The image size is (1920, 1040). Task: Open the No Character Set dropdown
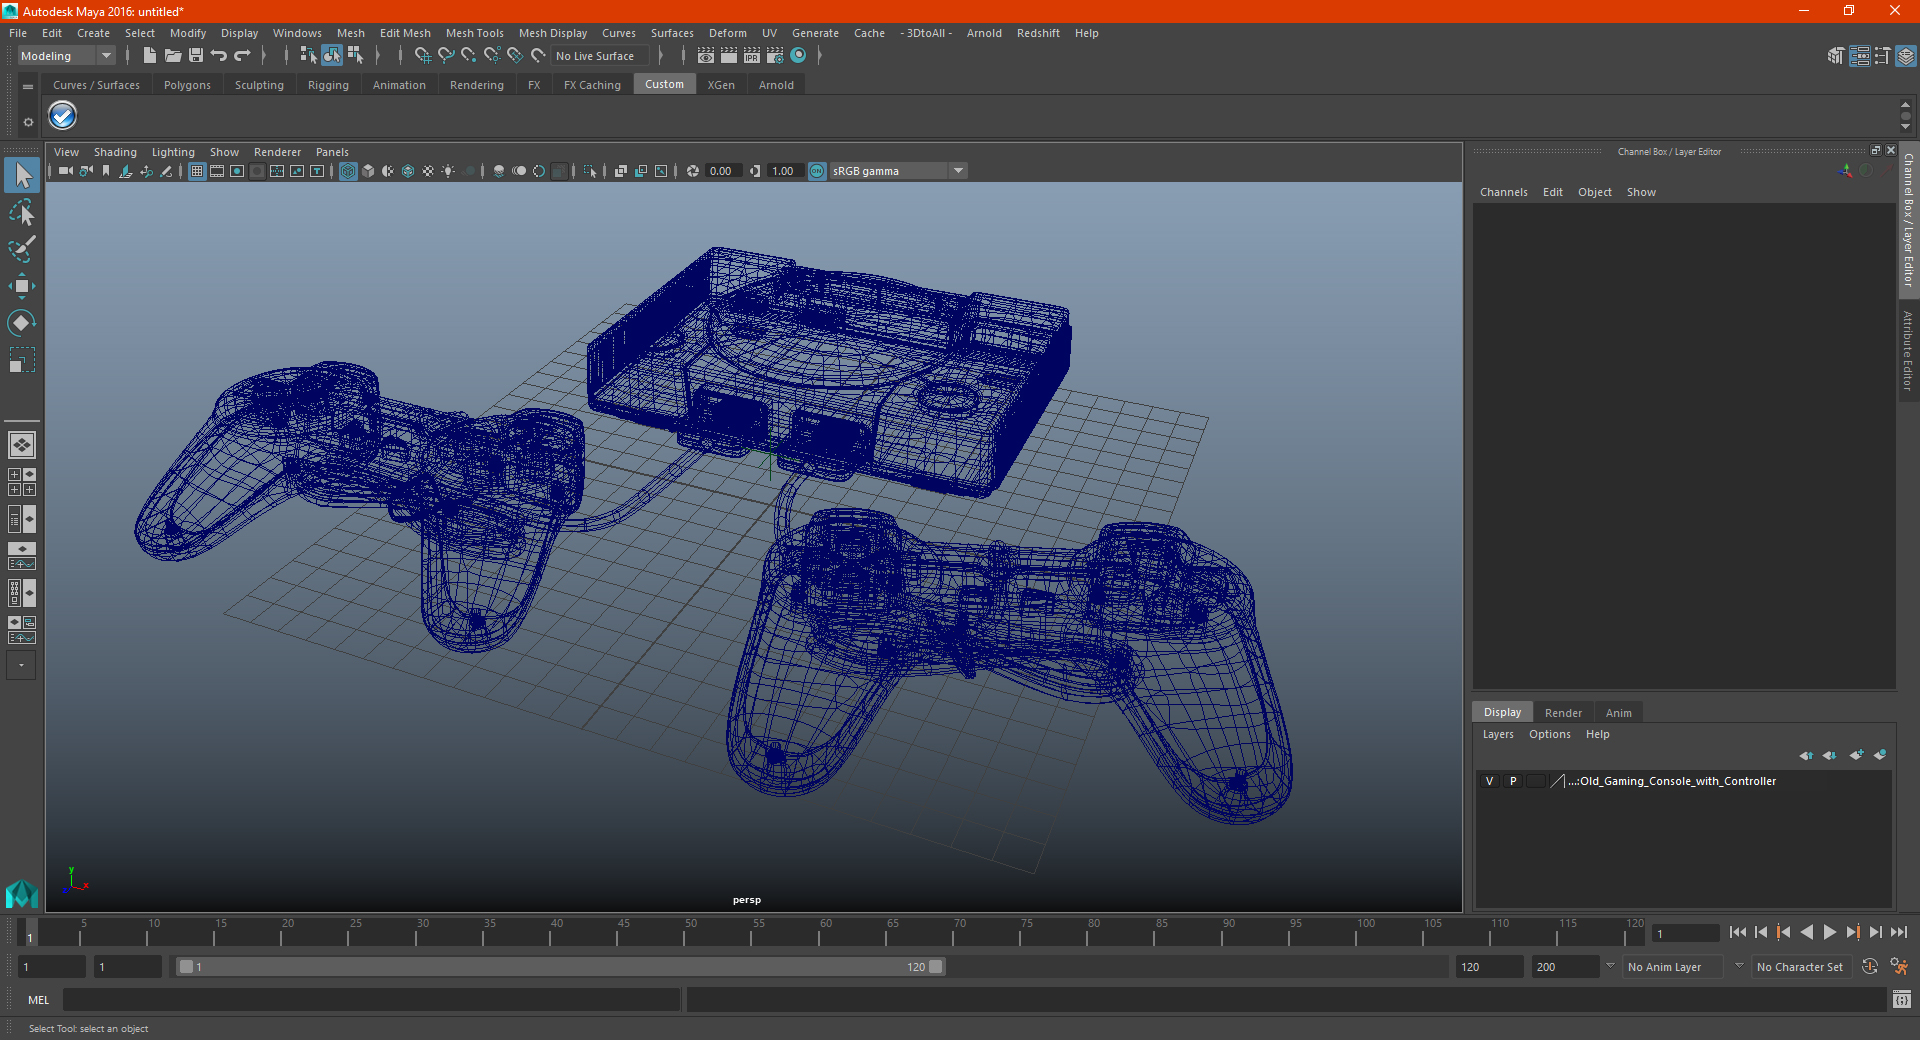click(1803, 967)
